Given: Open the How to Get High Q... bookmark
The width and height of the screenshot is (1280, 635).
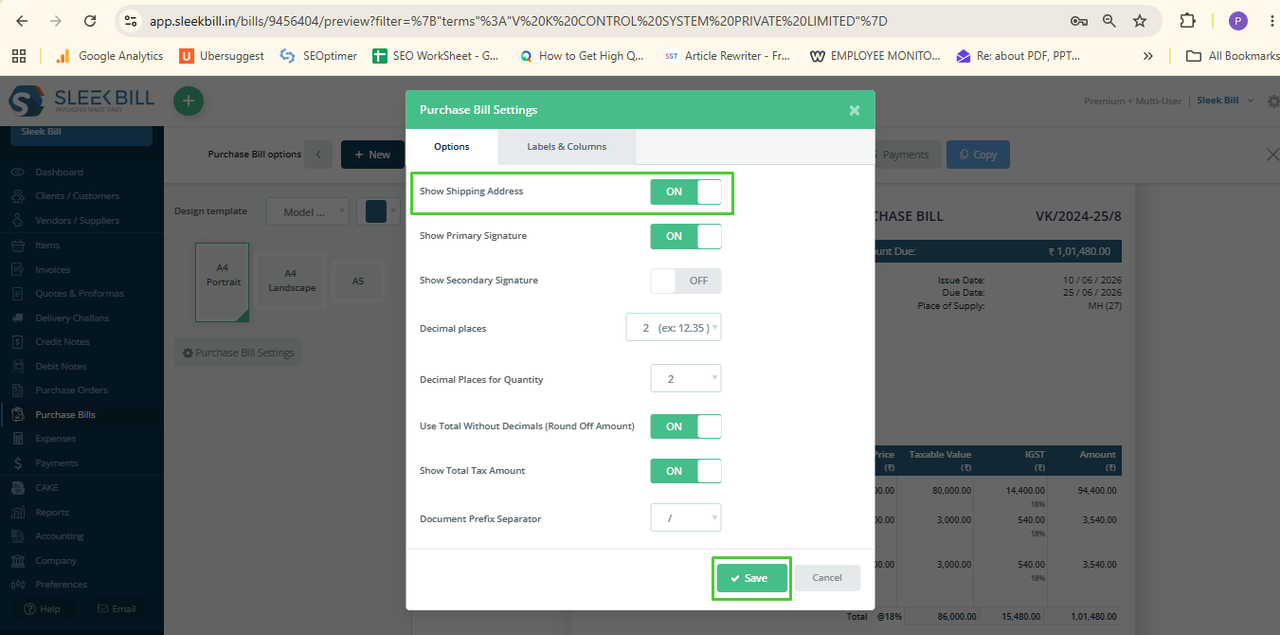Looking at the screenshot, I should (581, 56).
